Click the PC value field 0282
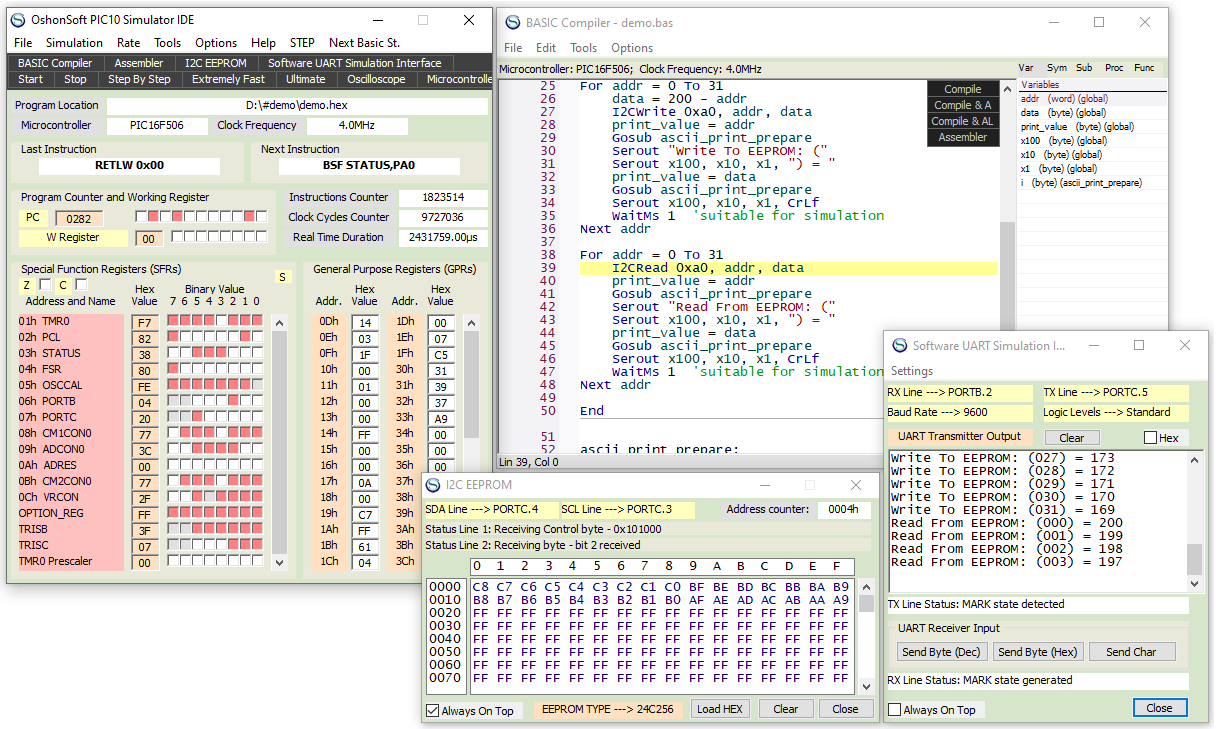The height and width of the screenshot is (729, 1216). 79,219
